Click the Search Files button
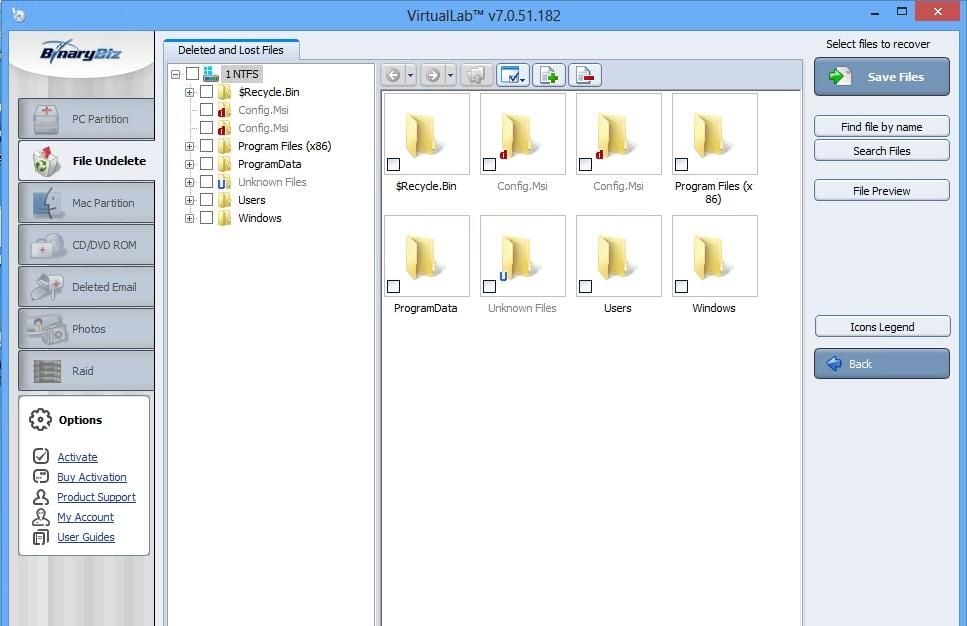The width and height of the screenshot is (967, 626). coord(881,150)
